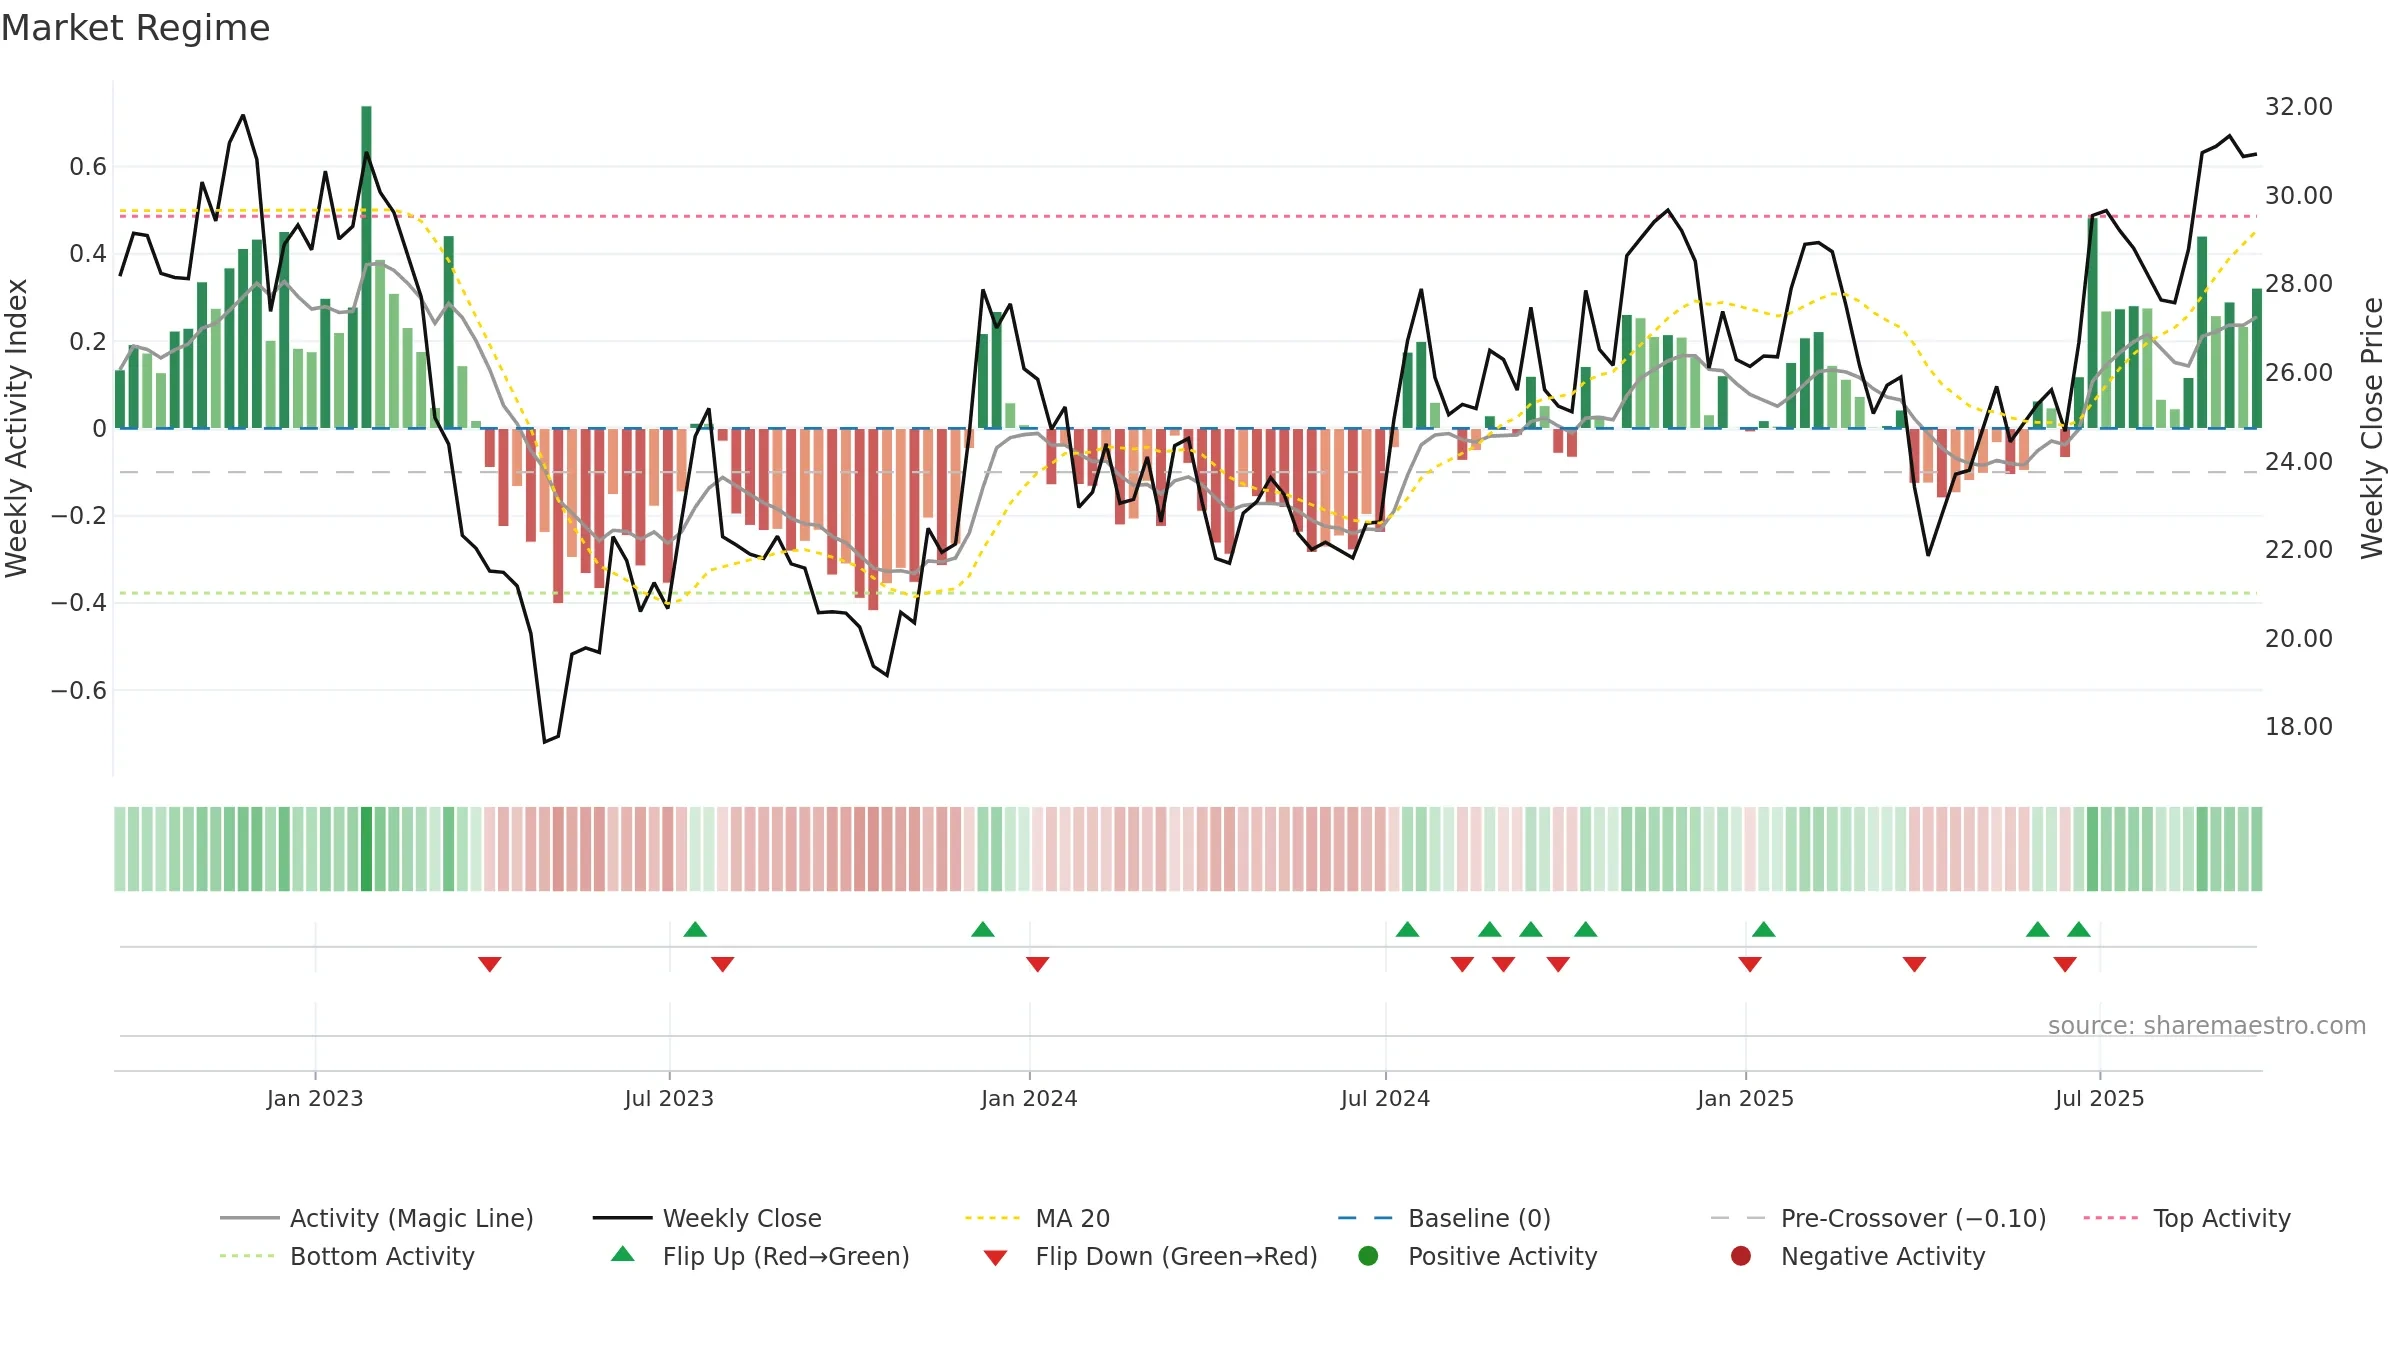Click the source: sharemaestro.com text
This screenshot has width=2400, height=1350.
click(x=2207, y=1025)
